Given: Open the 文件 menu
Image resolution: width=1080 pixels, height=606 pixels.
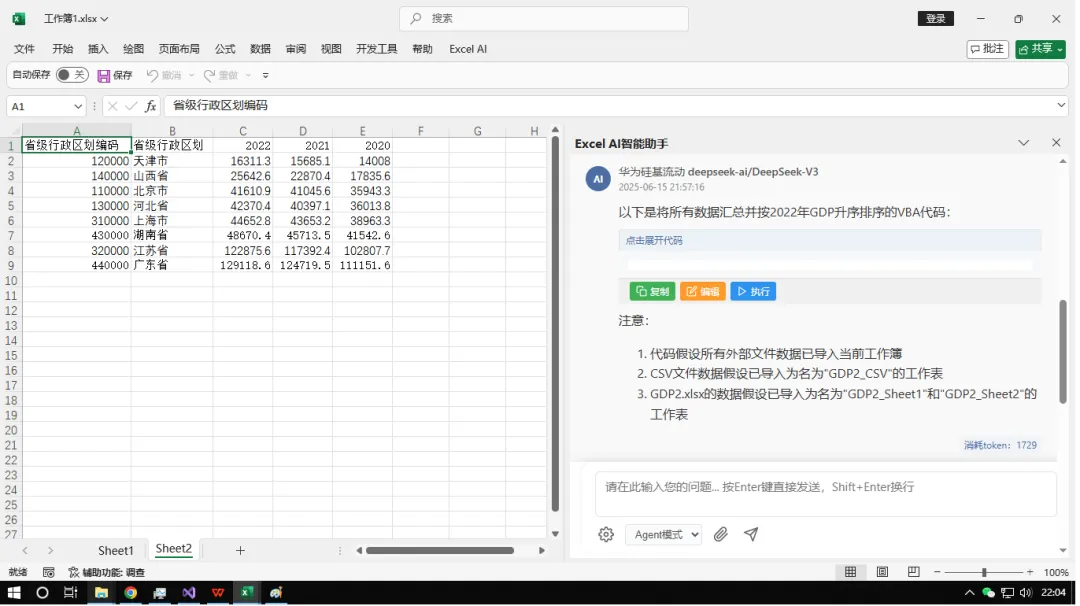Looking at the screenshot, I should tap(24, 49).
